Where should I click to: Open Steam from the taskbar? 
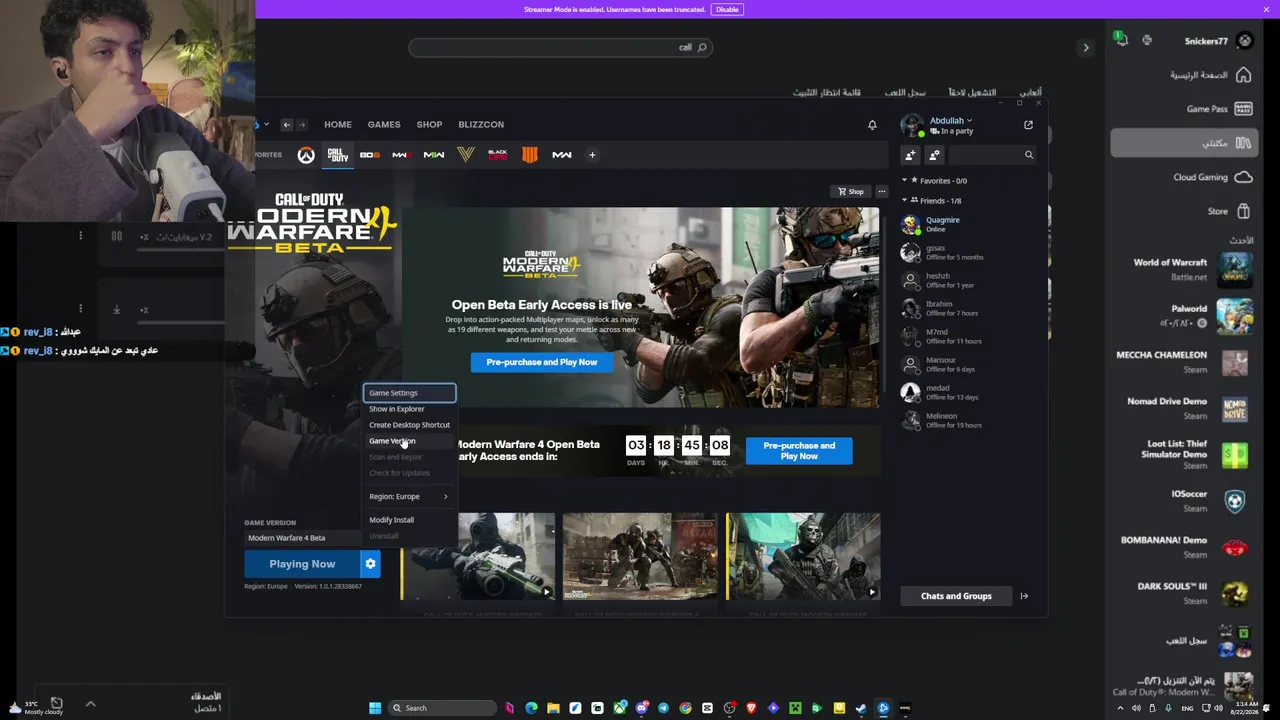point(861,708)
